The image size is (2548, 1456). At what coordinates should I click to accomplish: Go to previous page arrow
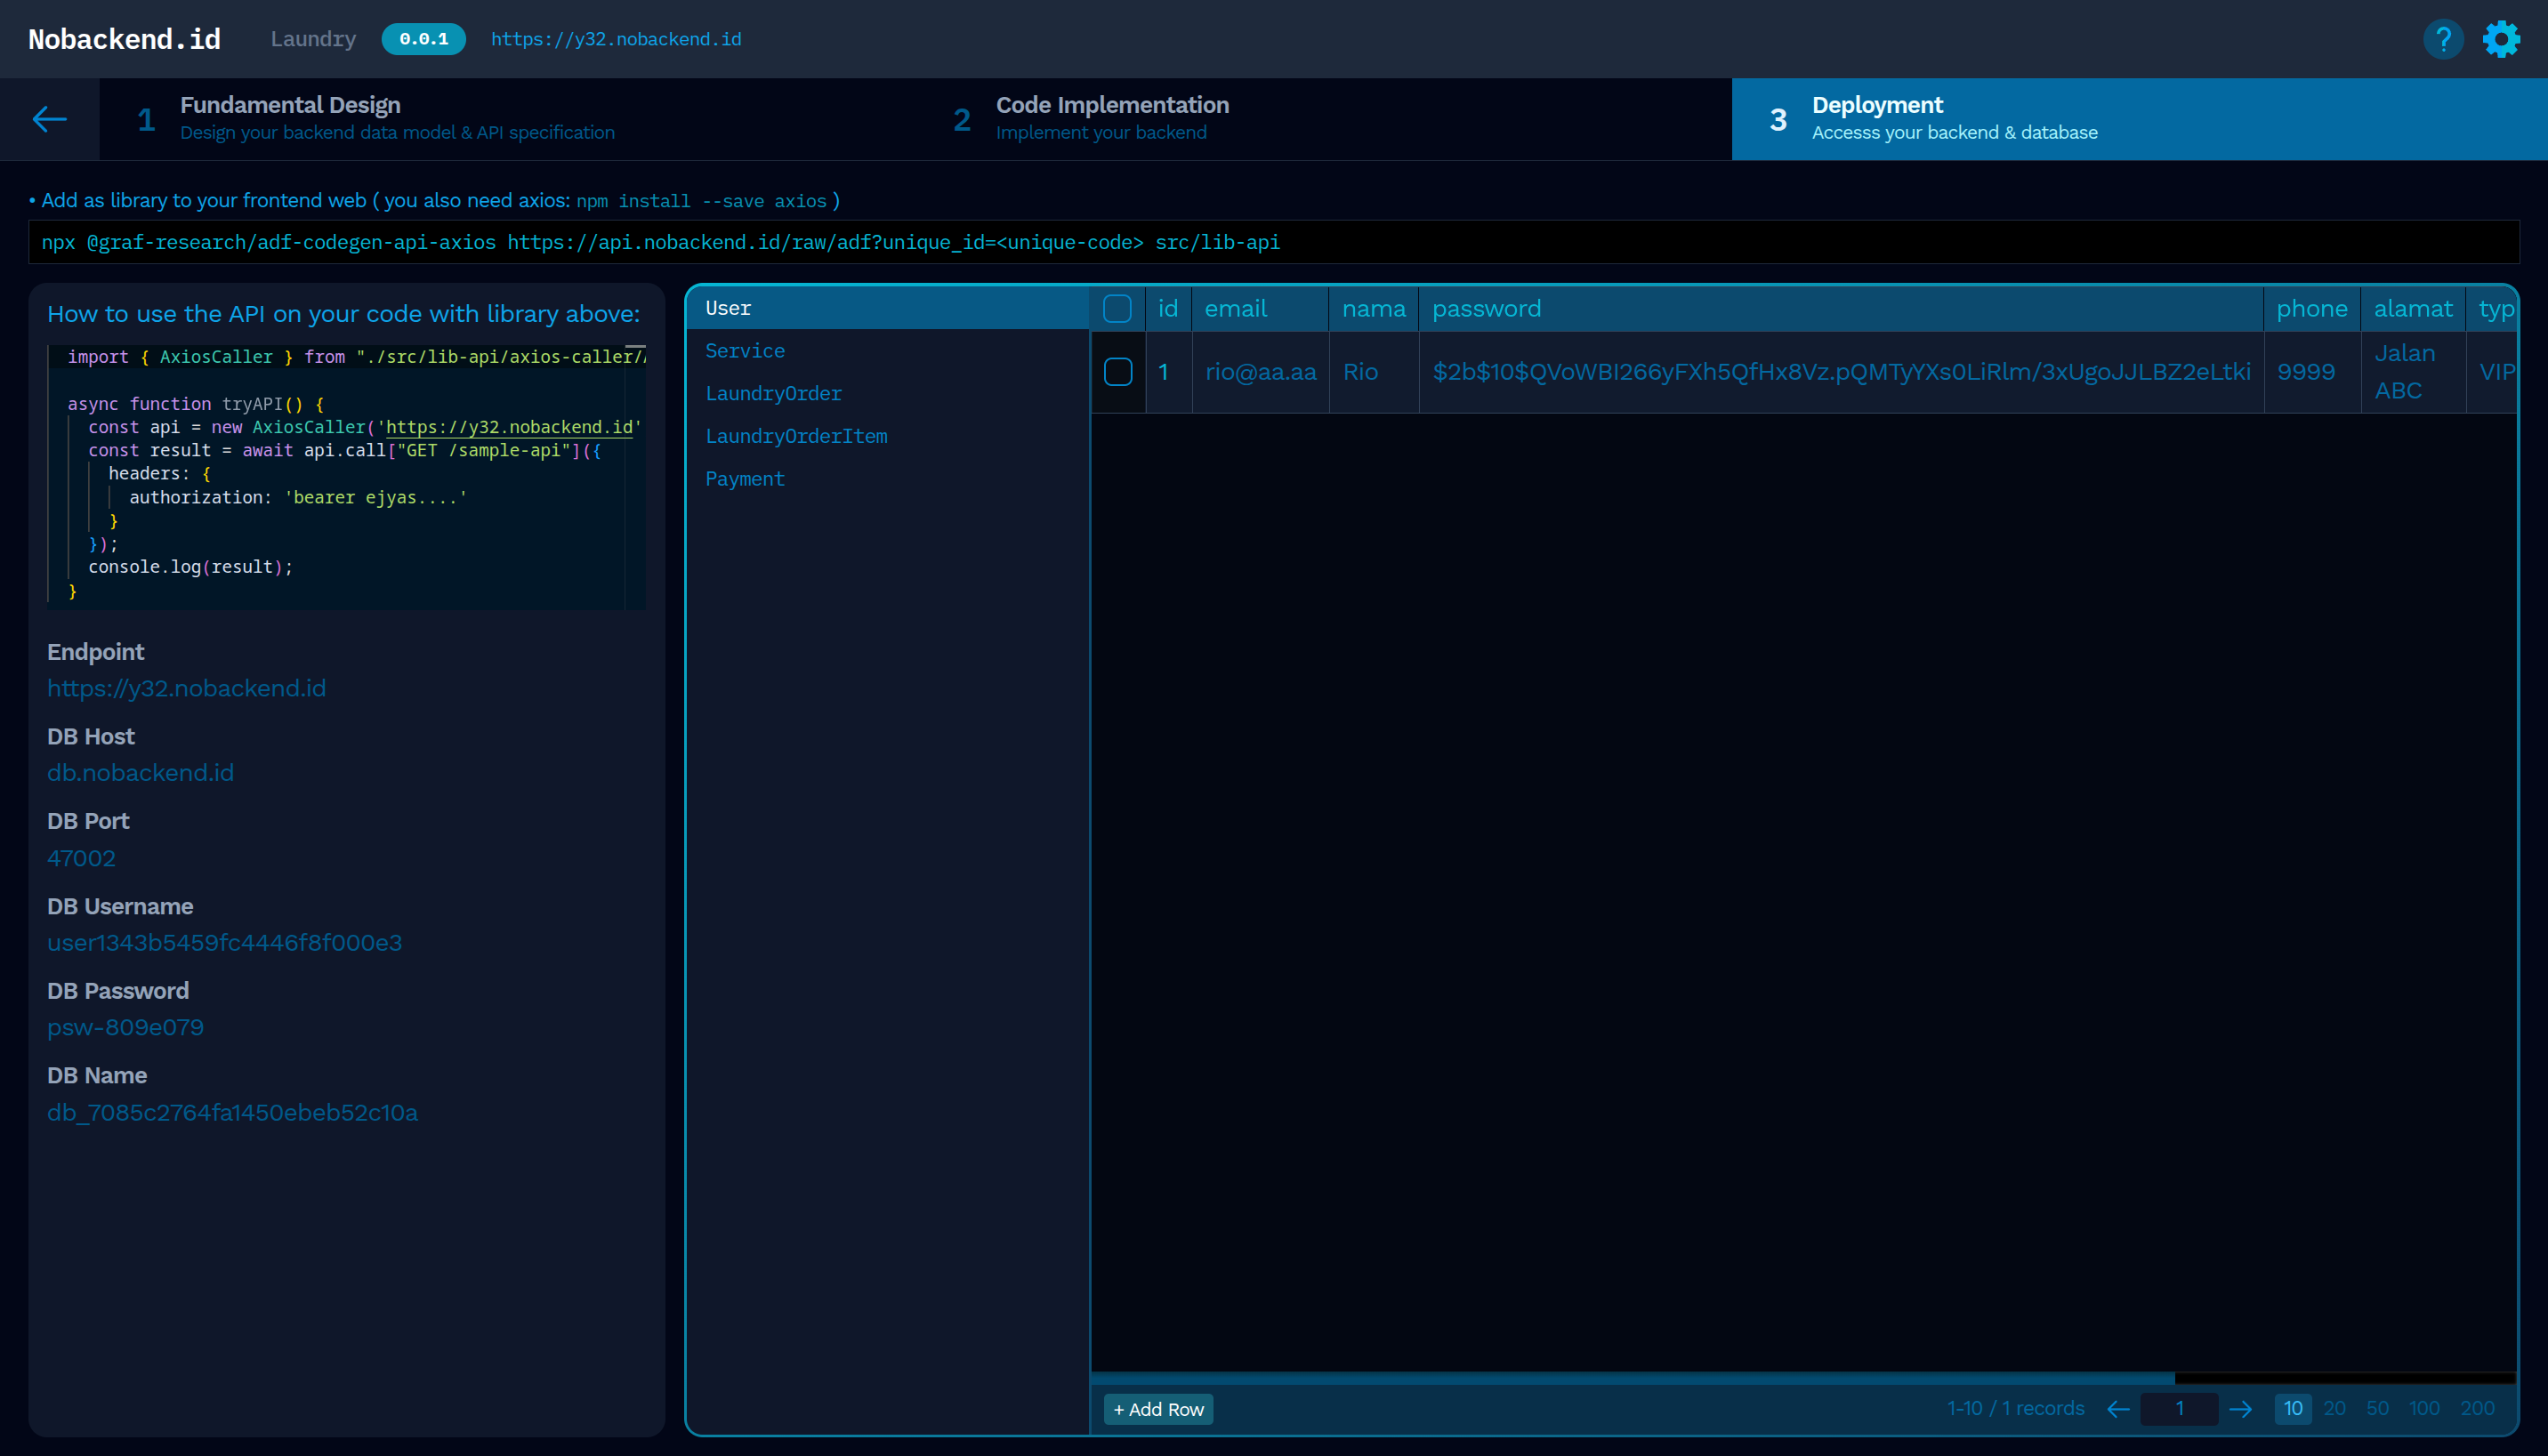coord(2117,1409)
